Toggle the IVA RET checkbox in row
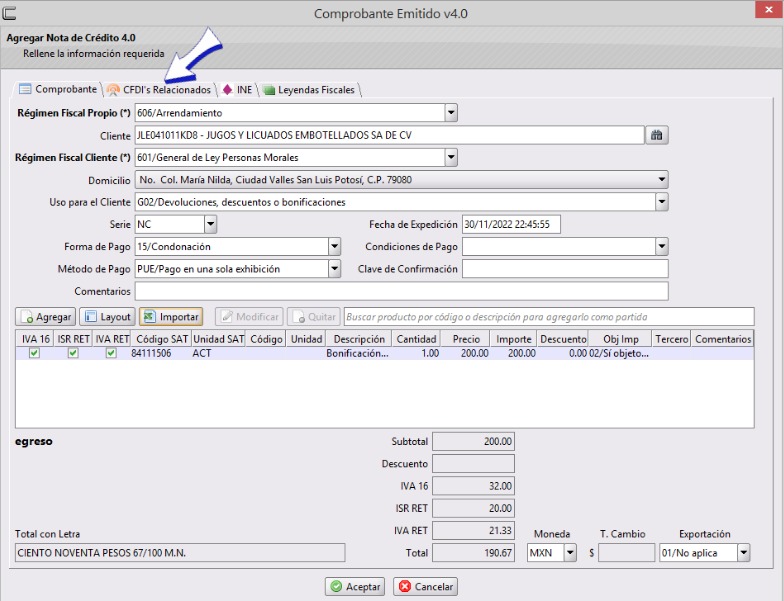The image size is (784, 601). (111, 353)
